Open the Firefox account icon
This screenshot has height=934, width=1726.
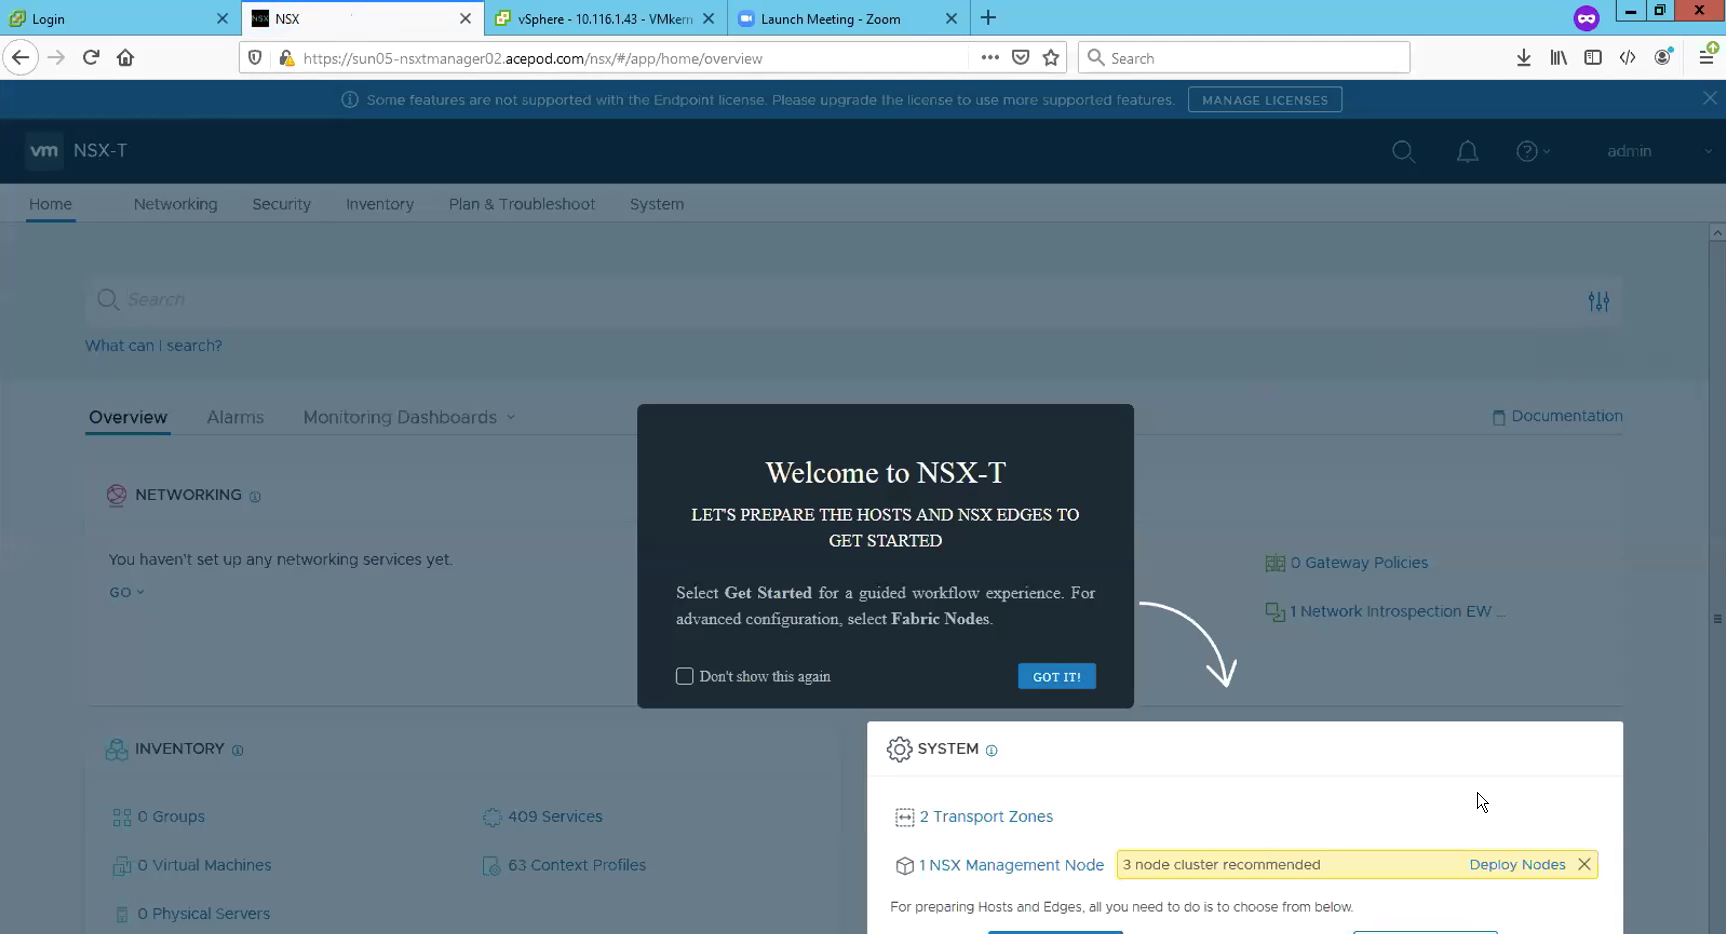1663,57
